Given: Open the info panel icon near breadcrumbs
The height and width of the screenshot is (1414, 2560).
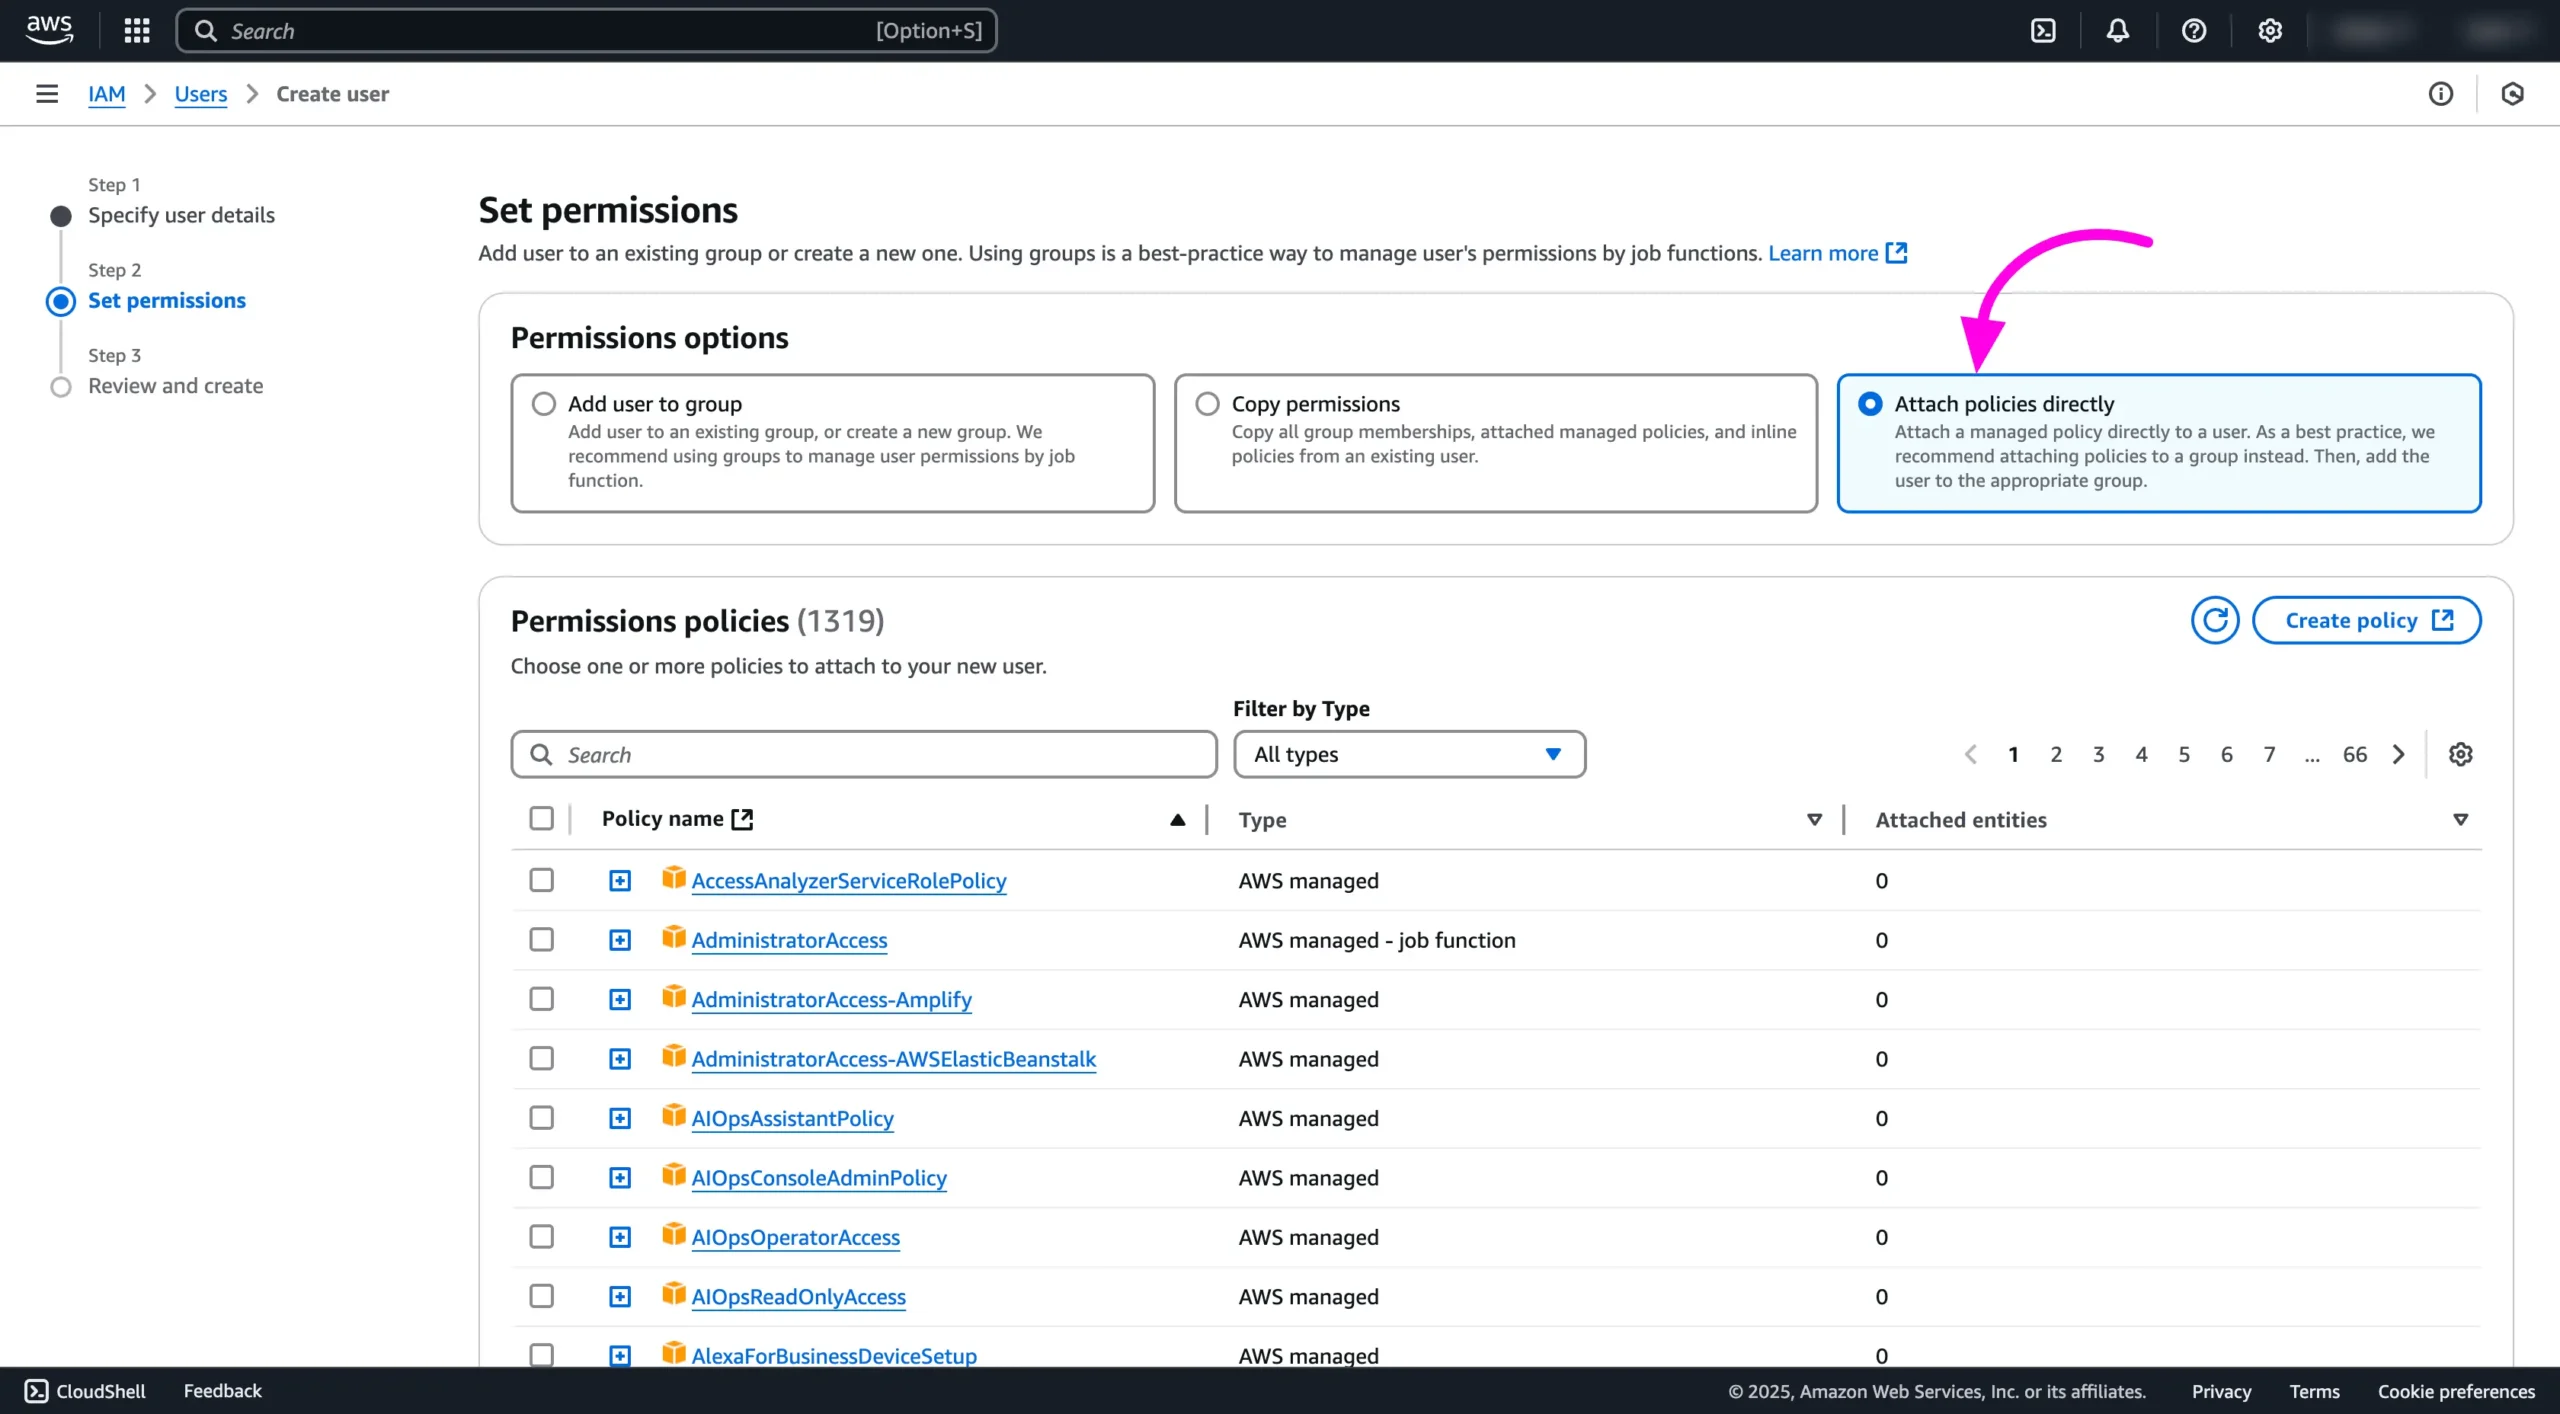Looking at the screenshot, I should [2441, 94].
